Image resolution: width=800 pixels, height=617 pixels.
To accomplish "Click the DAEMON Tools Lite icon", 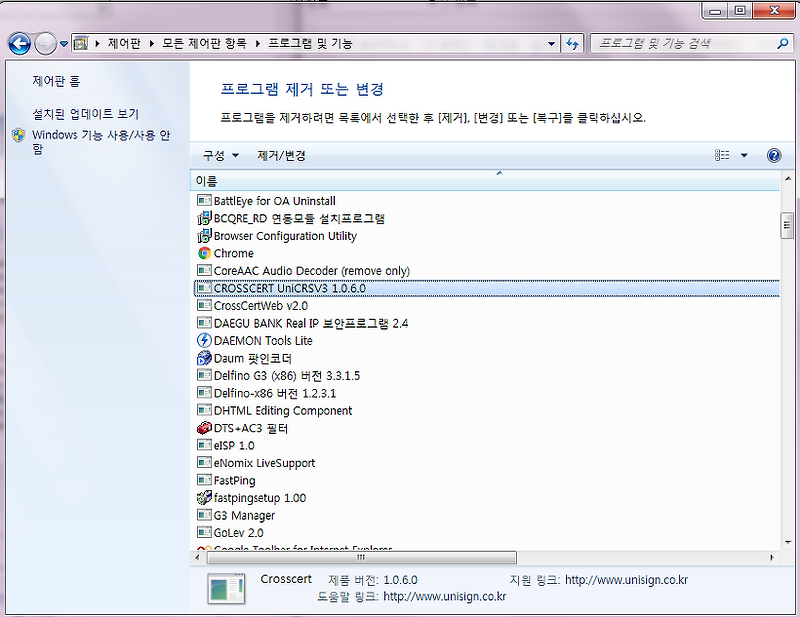I will tap(202, 340).
